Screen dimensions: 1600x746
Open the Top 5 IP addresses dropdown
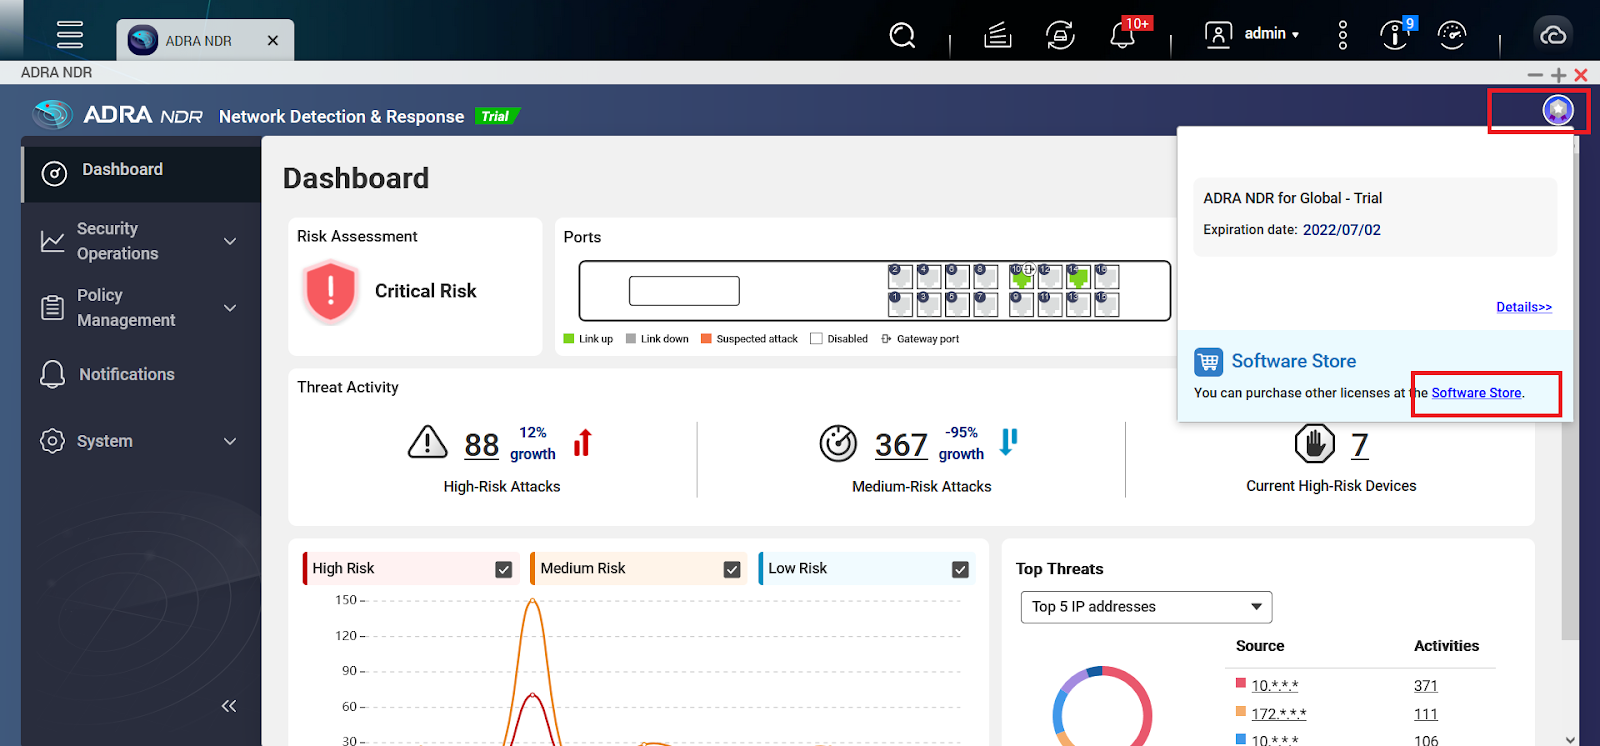[1146, 607]
